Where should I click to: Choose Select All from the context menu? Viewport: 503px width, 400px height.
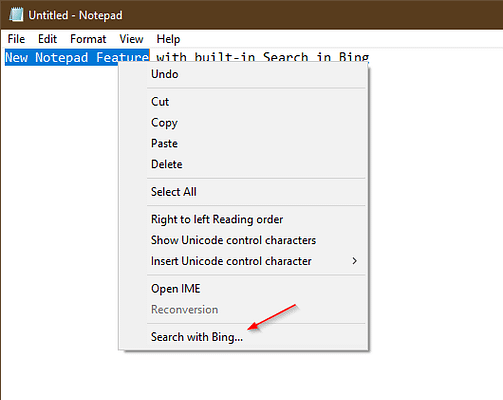coord(243,192)
